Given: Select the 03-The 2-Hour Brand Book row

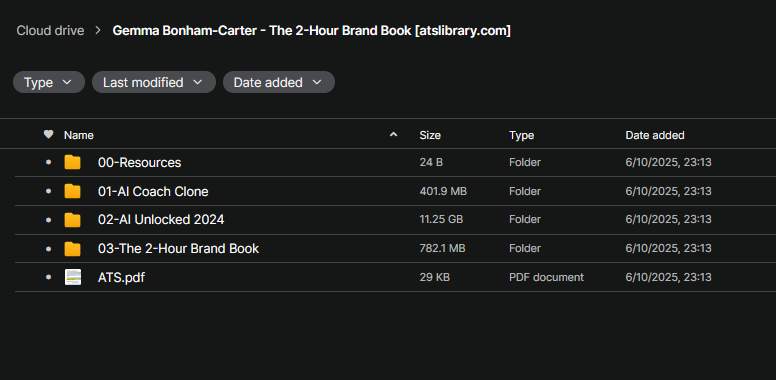Looking at the screenshot, I should (395, 248).
